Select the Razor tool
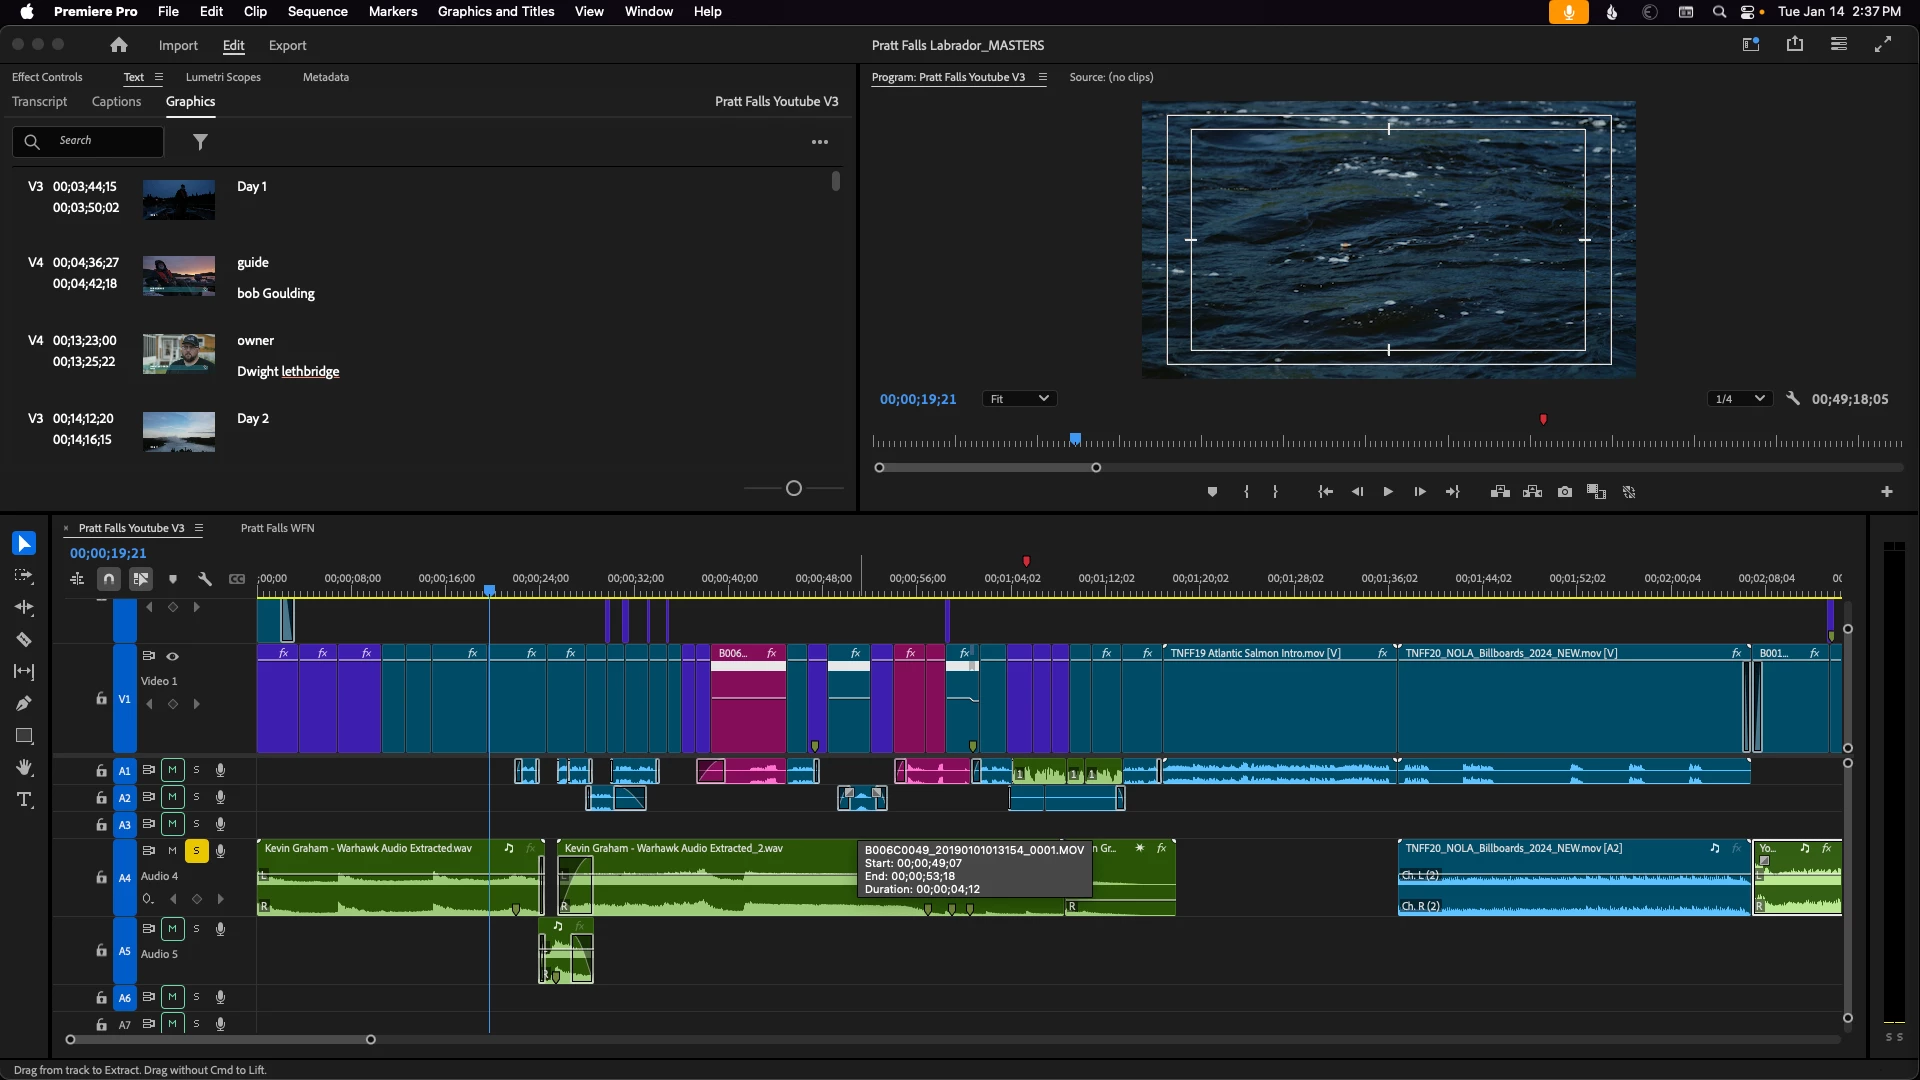Screen dimensions: 1920x1080 [x=24, y=640]
